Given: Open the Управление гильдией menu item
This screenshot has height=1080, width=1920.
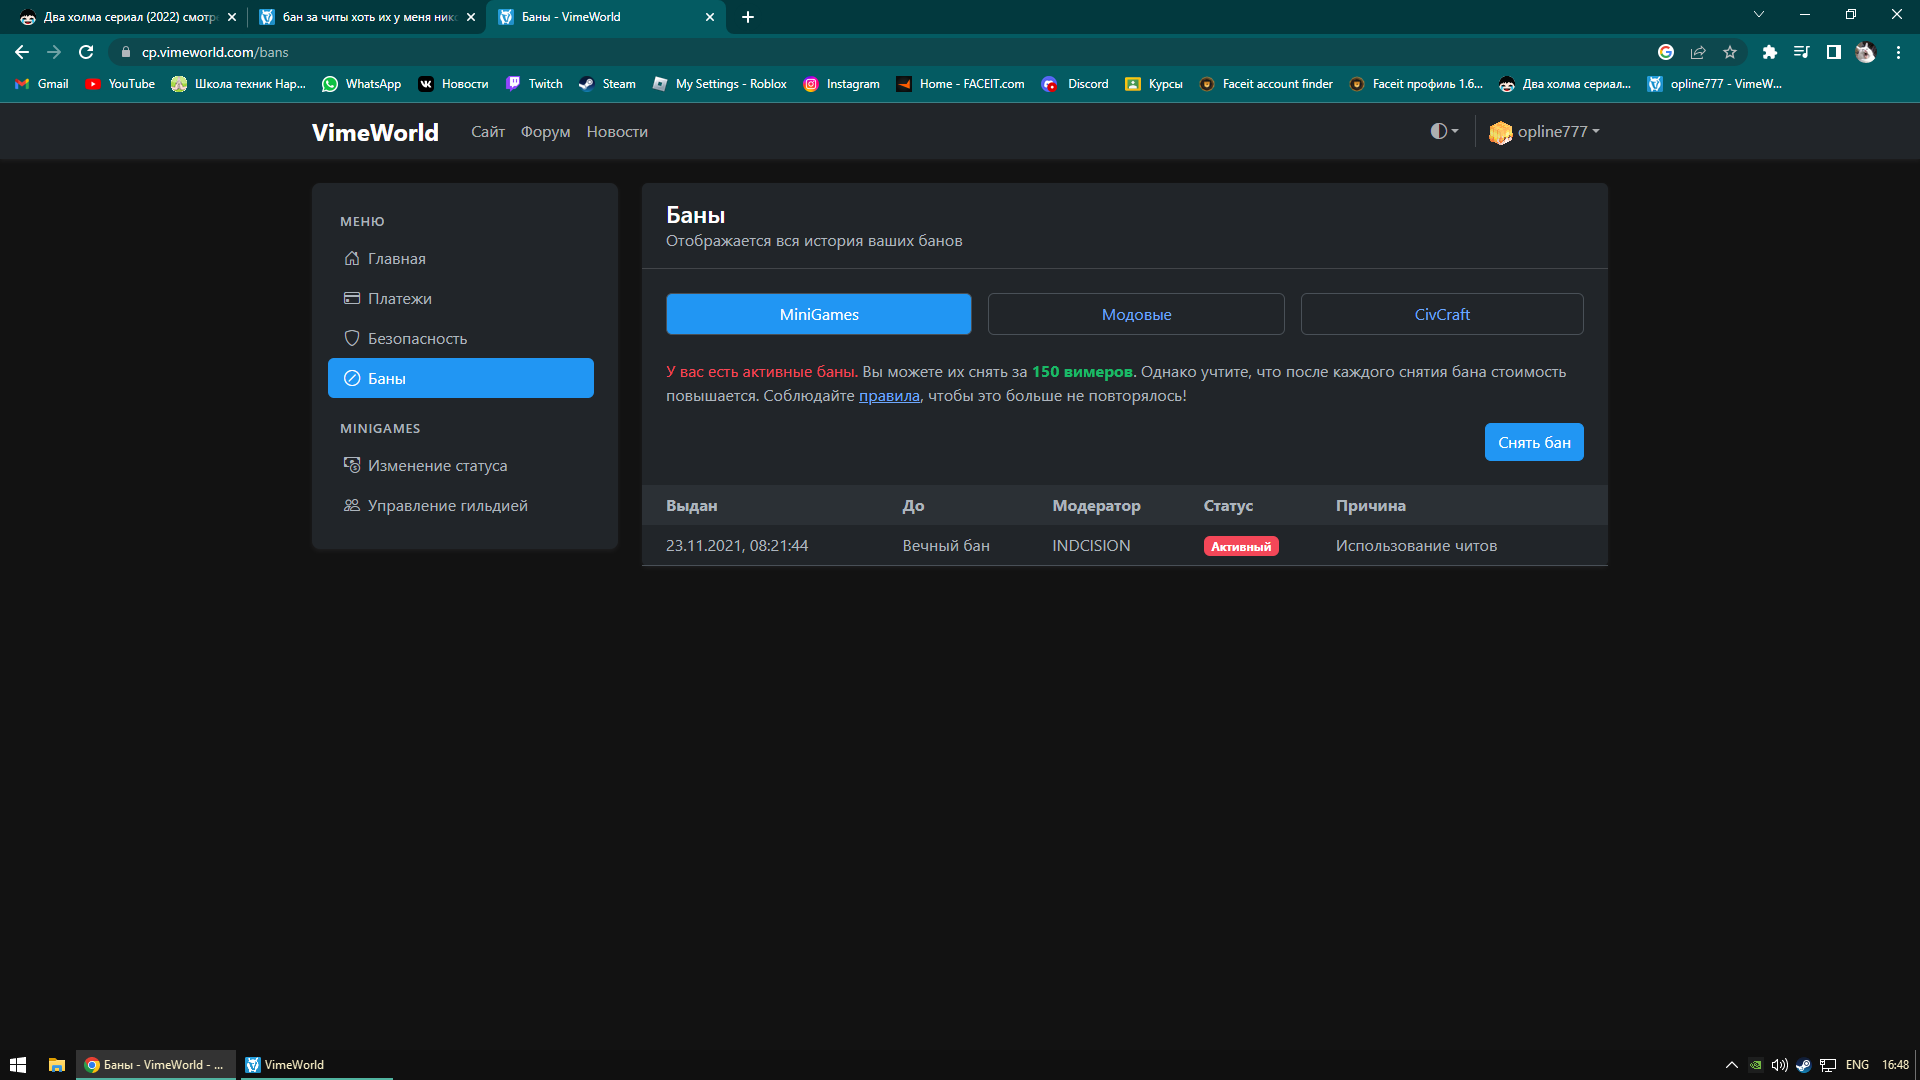Looking at the screenshot, I should [447, 505].
